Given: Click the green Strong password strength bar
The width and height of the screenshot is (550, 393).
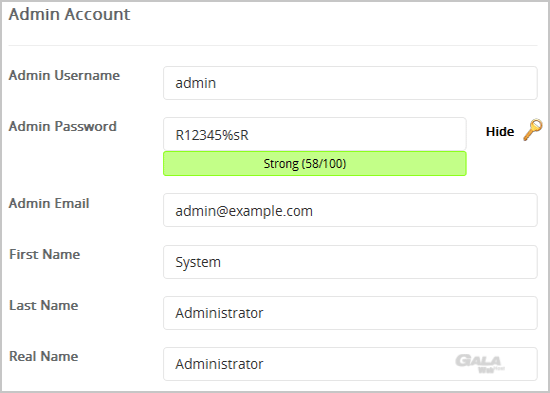Looking at the screenshot, I should (315, 164).
